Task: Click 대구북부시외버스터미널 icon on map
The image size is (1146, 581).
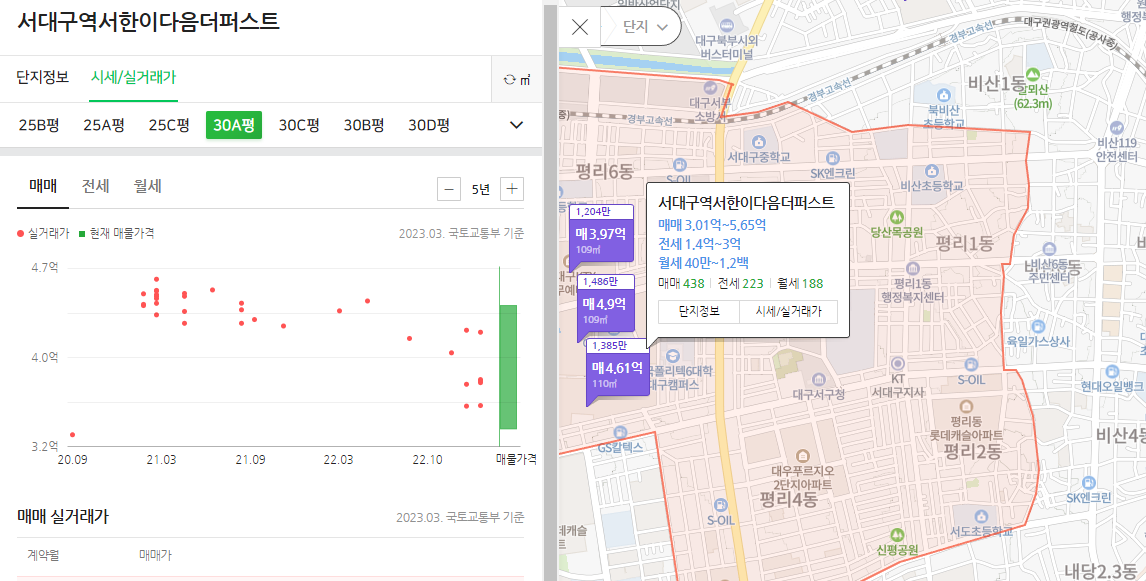Action: point(726,26)
